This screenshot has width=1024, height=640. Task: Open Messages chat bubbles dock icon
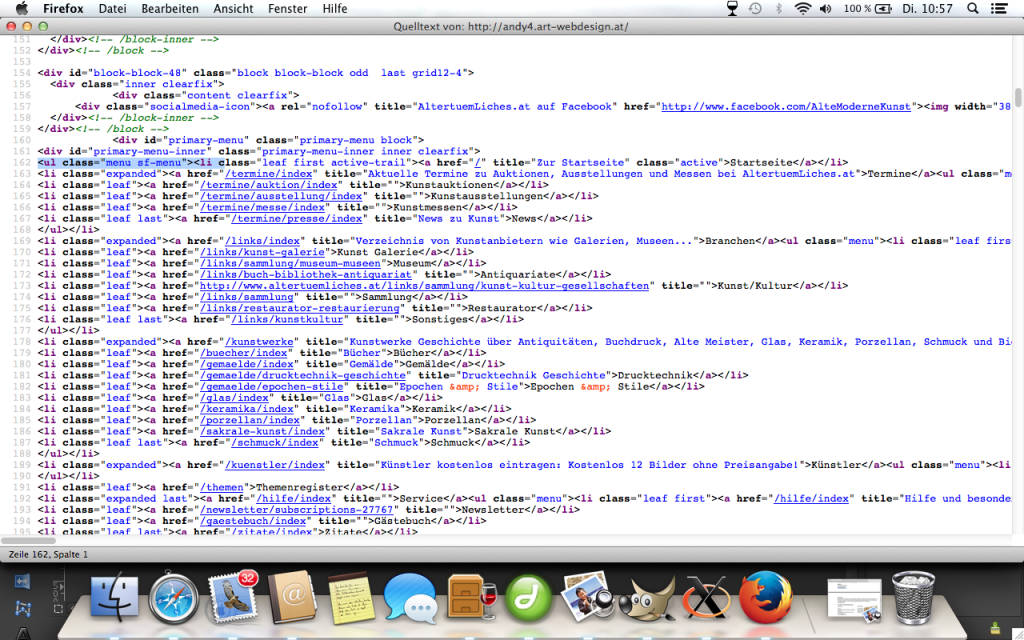[409, 601]
